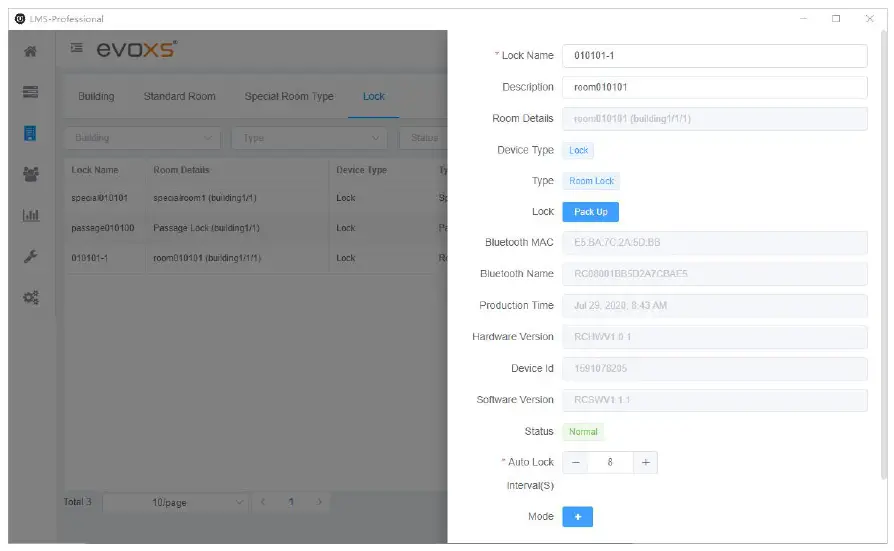Click the Room Lock type tag

tap(591, 181)
